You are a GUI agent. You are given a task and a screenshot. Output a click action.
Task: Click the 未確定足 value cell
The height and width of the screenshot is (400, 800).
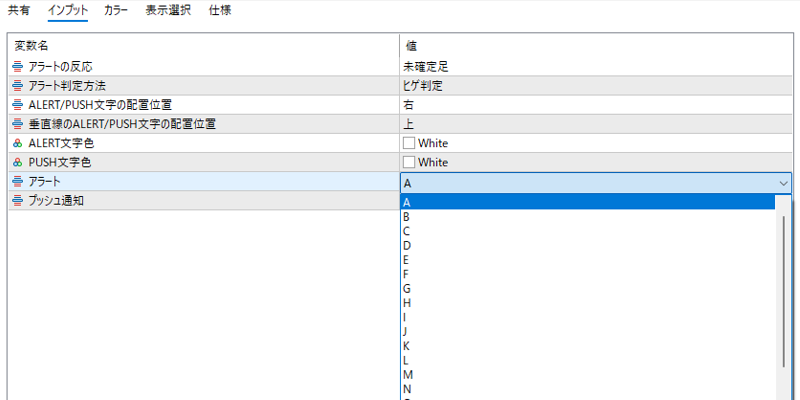click(596, 66)
